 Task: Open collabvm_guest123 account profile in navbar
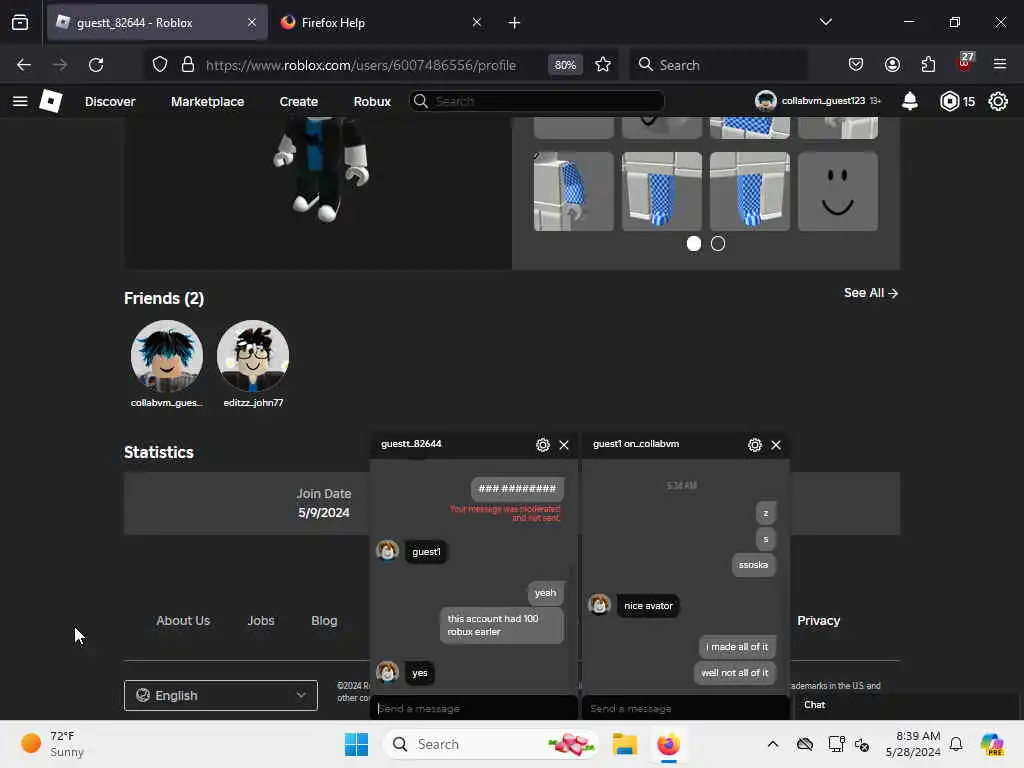point(818,101)
